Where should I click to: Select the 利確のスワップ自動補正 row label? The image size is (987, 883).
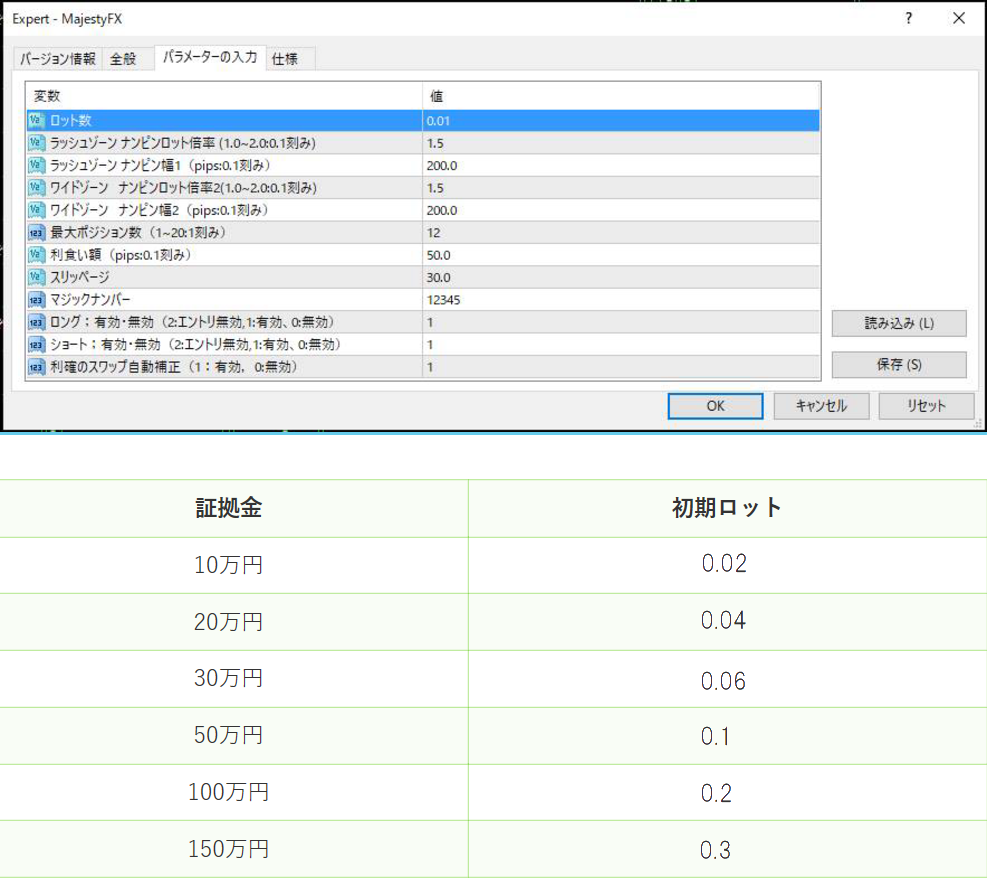[x=173, y=366]
